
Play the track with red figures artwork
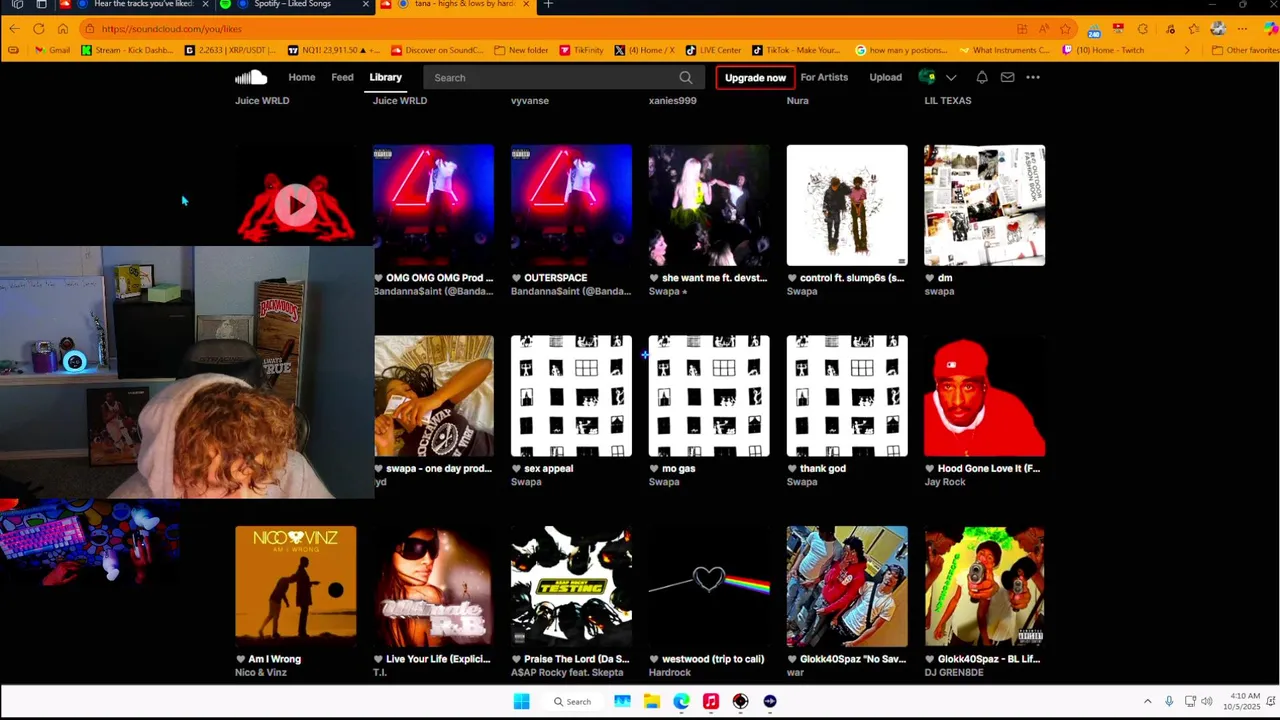click(x=295, y=205)
